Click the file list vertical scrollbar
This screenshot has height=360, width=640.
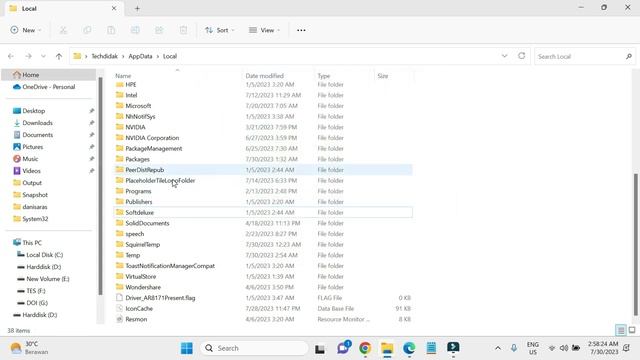636,245
